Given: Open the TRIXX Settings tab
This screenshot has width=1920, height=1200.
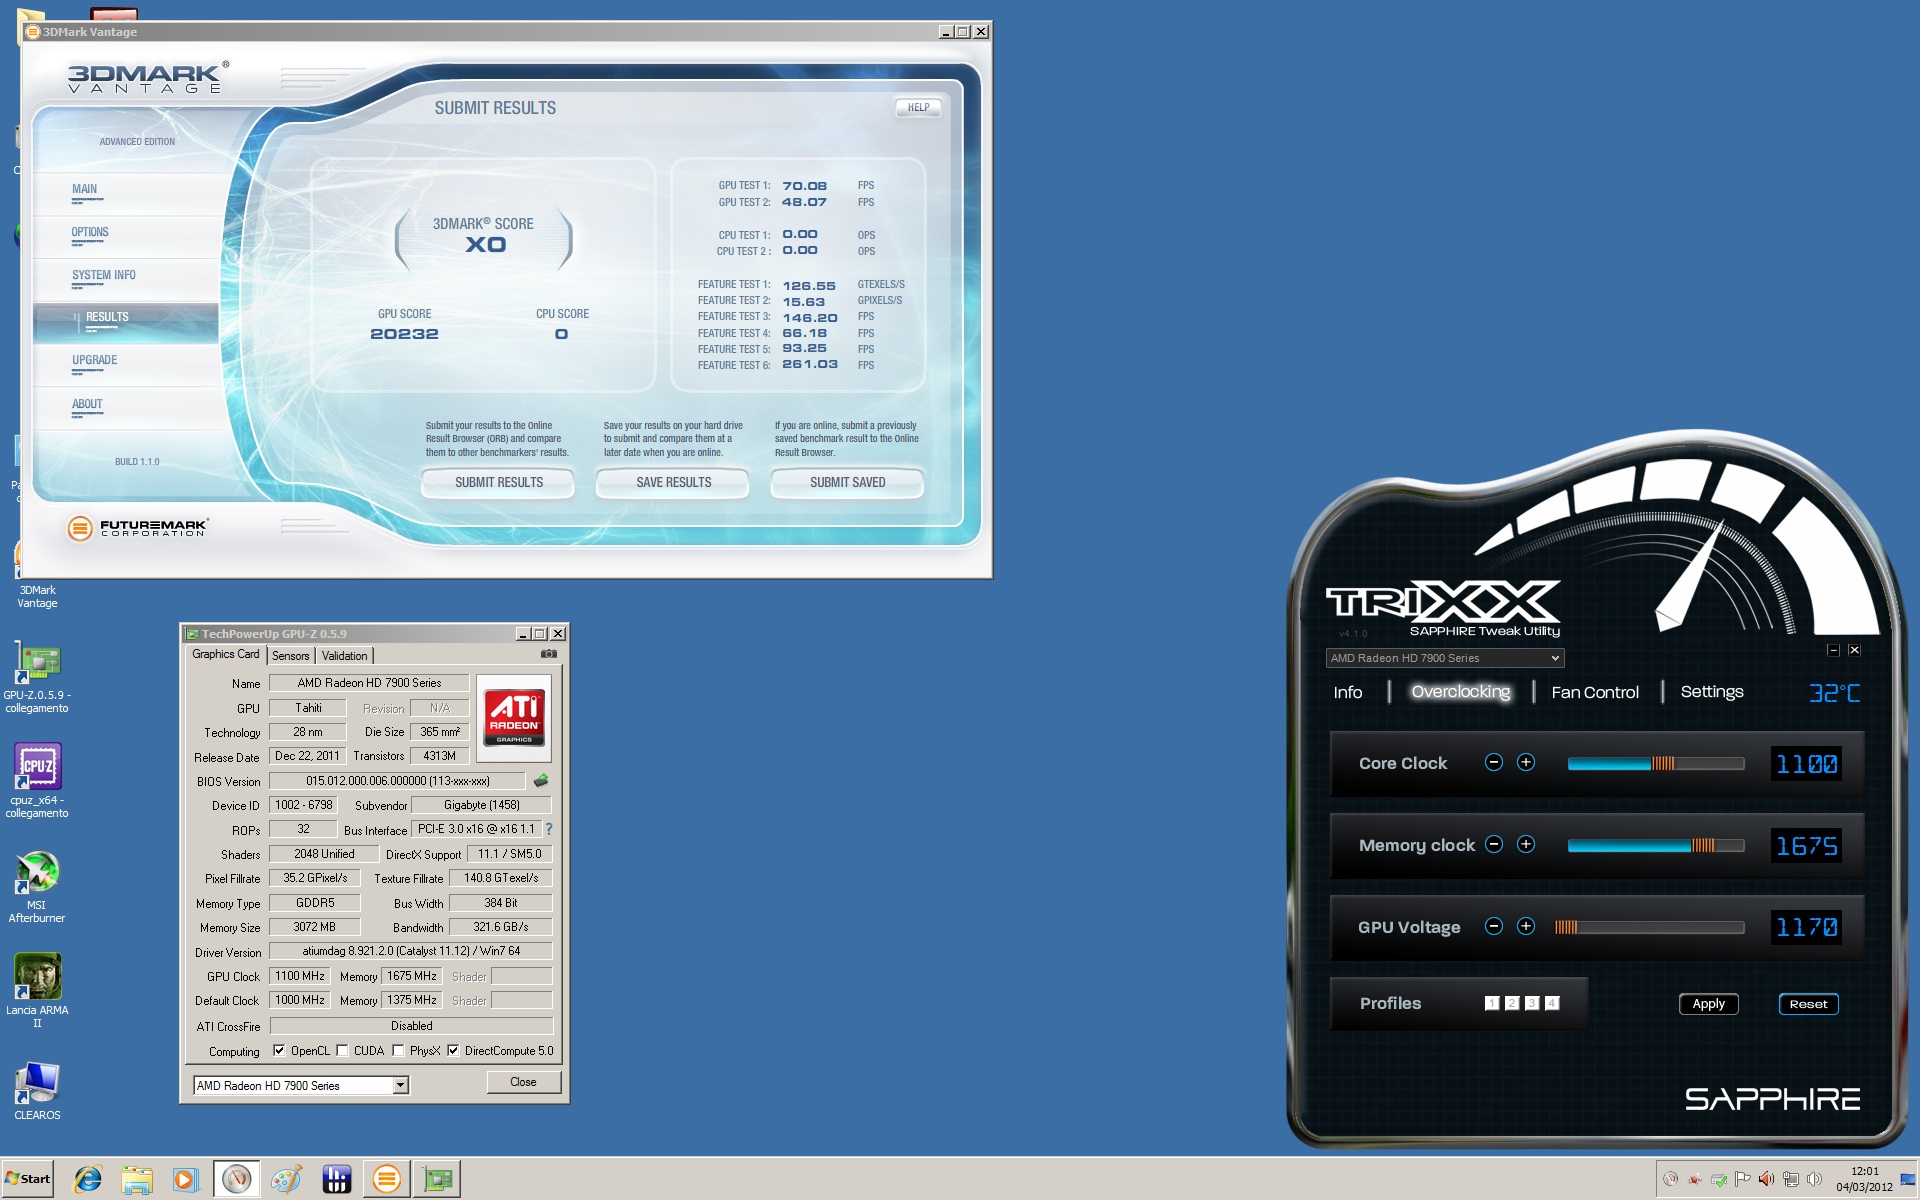Looking at the screenshot, I should pos(1712,692).
